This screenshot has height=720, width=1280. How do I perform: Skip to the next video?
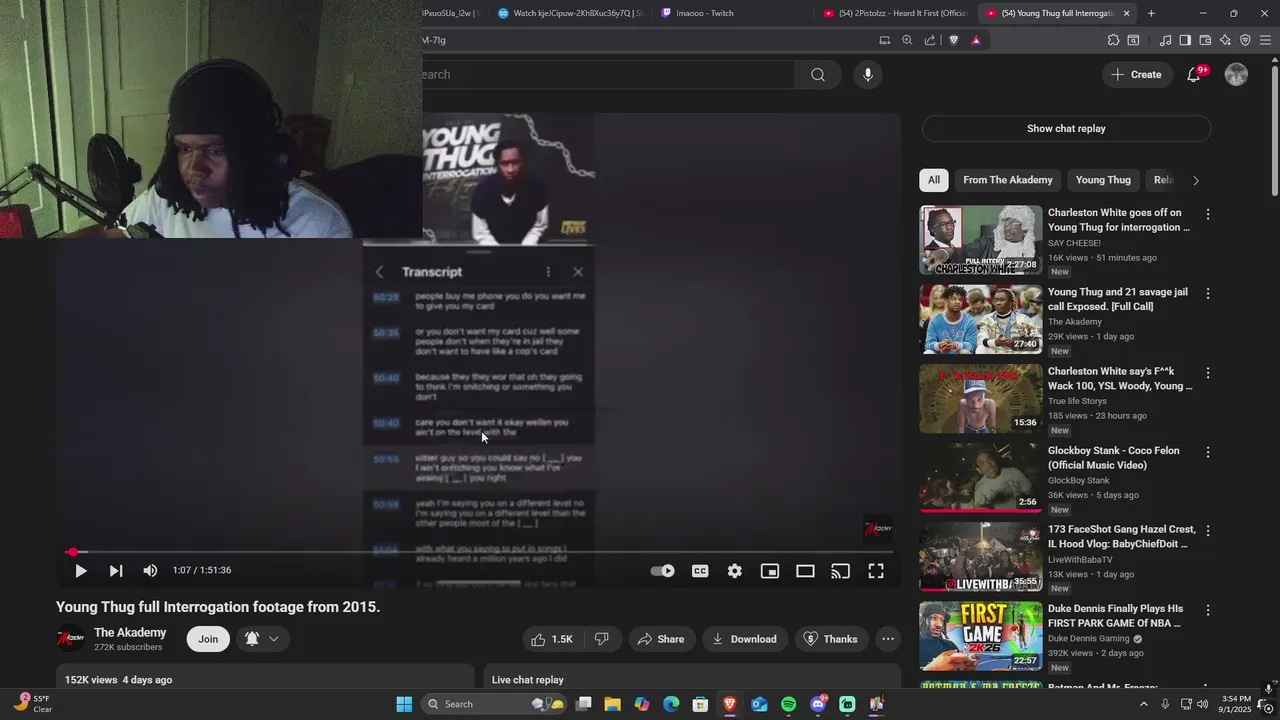click(116, 571)
